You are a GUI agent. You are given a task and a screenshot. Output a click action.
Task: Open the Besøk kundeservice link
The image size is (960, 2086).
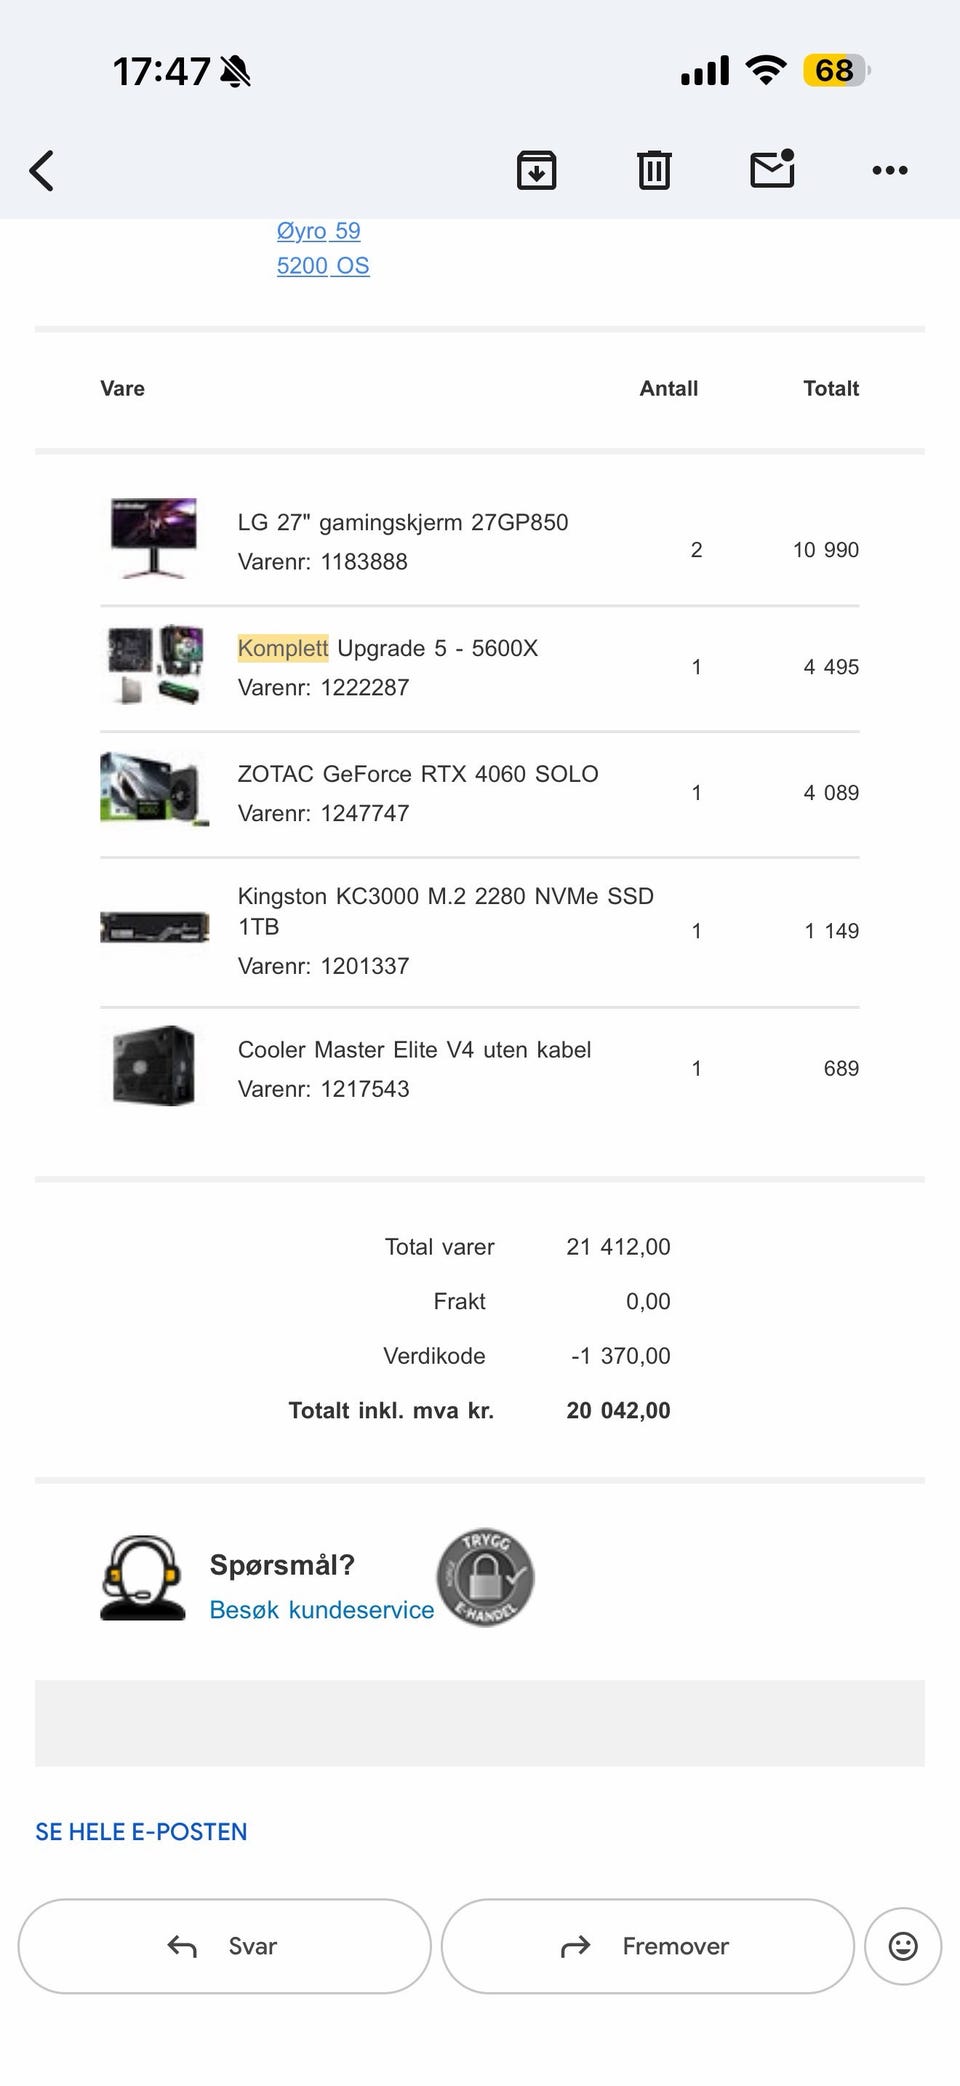pyautogui.click(x=321, y=1610)
